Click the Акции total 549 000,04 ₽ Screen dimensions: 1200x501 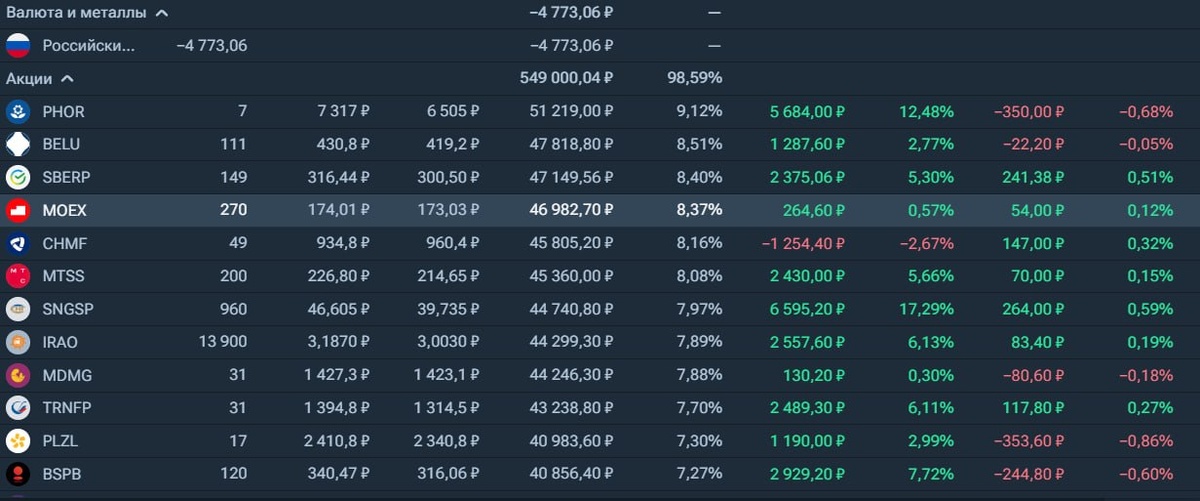[x=567, y=78]
